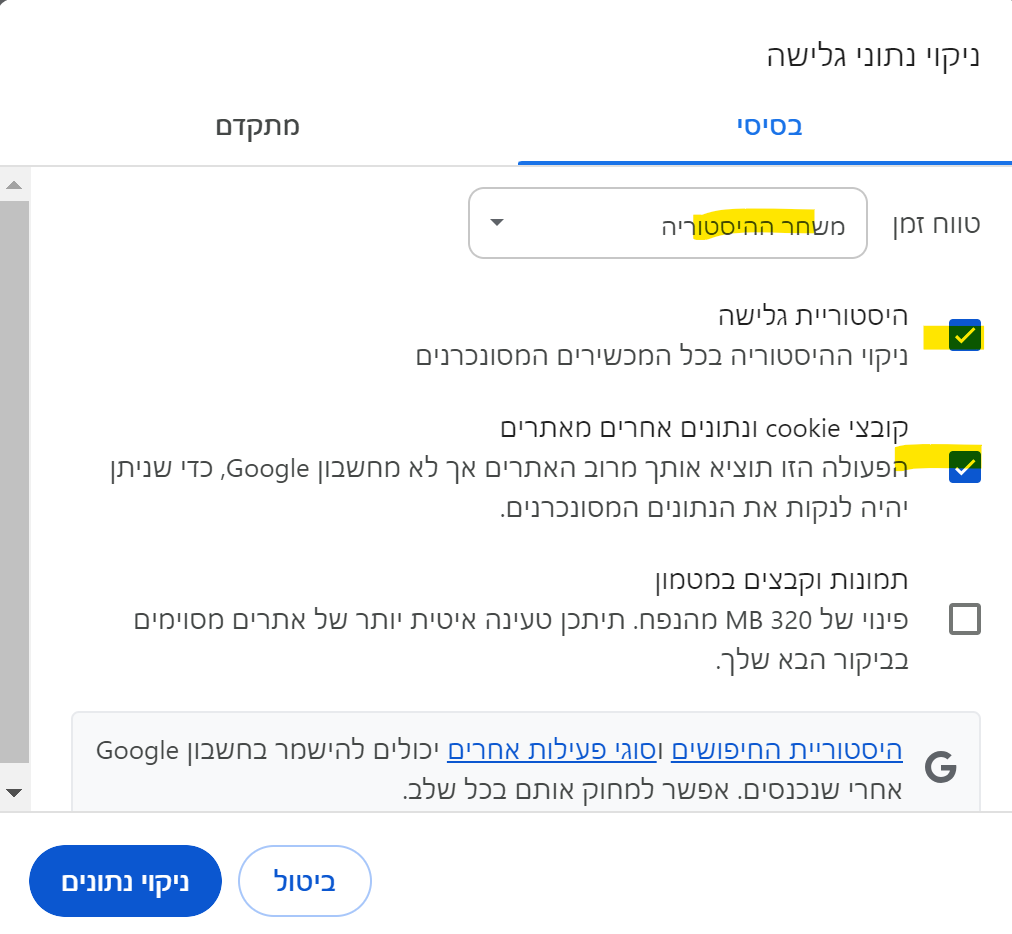This screenshot has height=934, width=1012.
Task: Click the scrollbar up arrow
Action: tap(14, 185)
